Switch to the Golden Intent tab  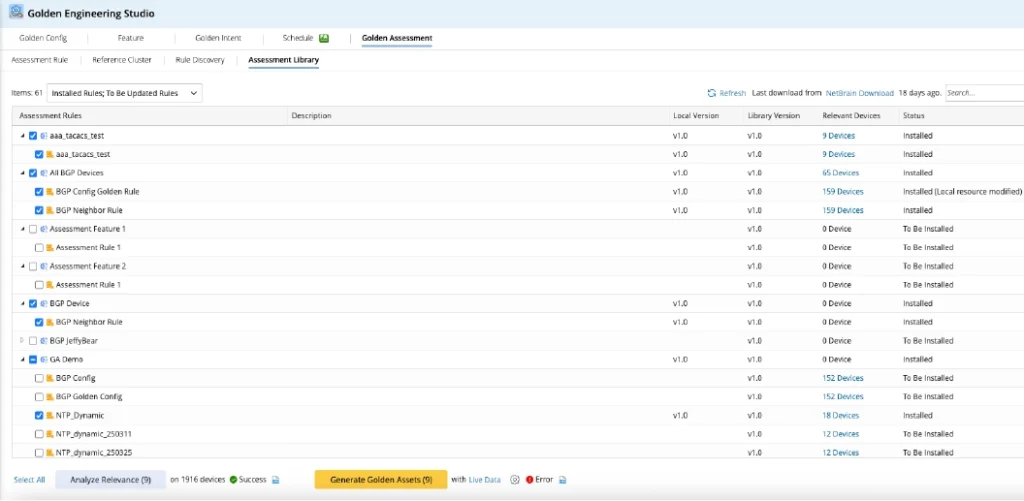218,38
